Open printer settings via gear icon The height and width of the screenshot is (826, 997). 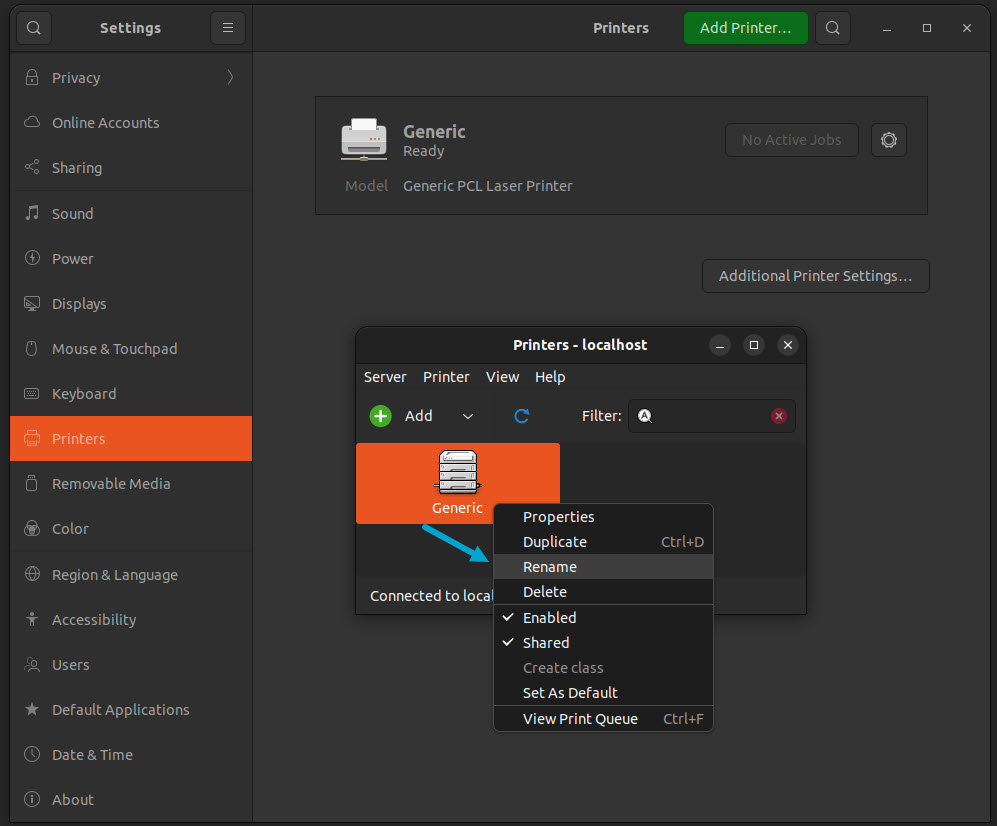[888, 140]
